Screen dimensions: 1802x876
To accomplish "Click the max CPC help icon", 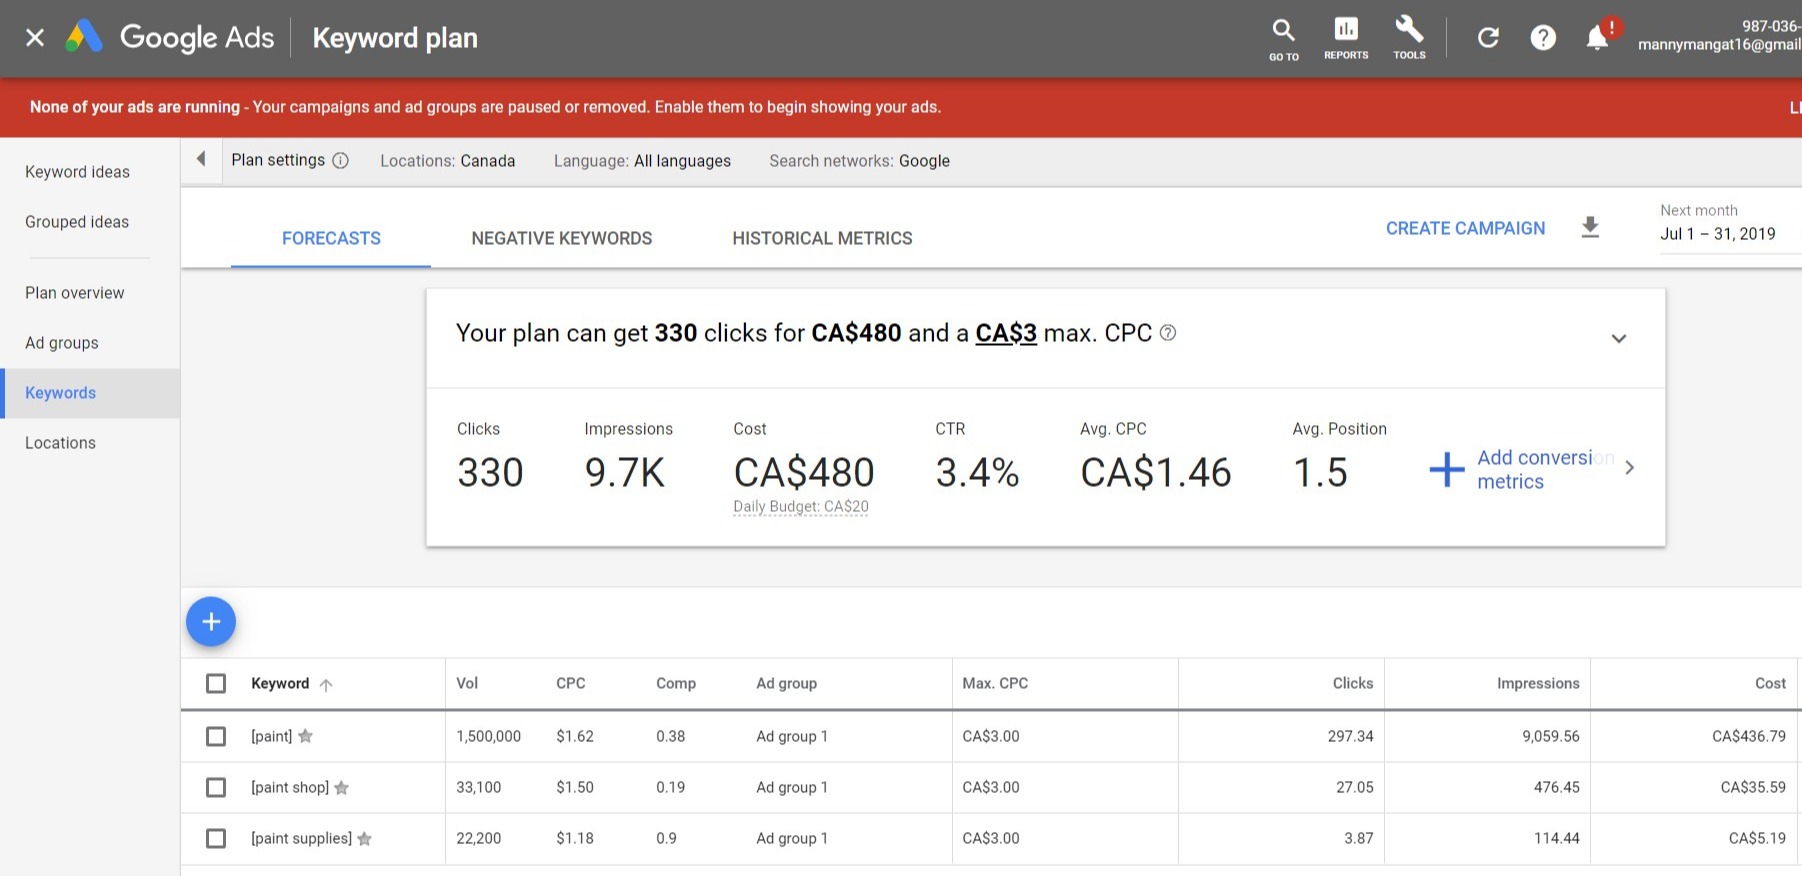I will click(x=1167, y=333).
